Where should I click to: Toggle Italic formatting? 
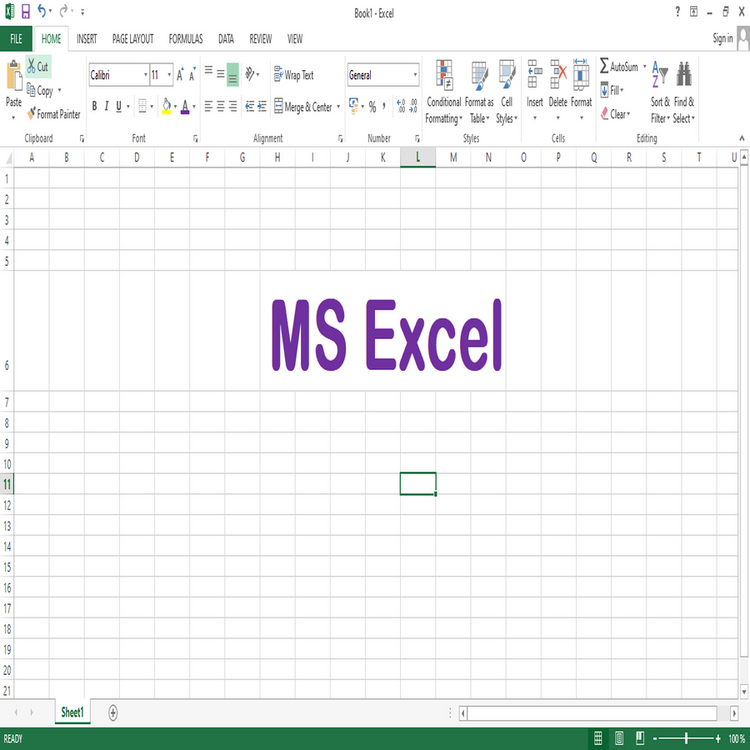107,106
